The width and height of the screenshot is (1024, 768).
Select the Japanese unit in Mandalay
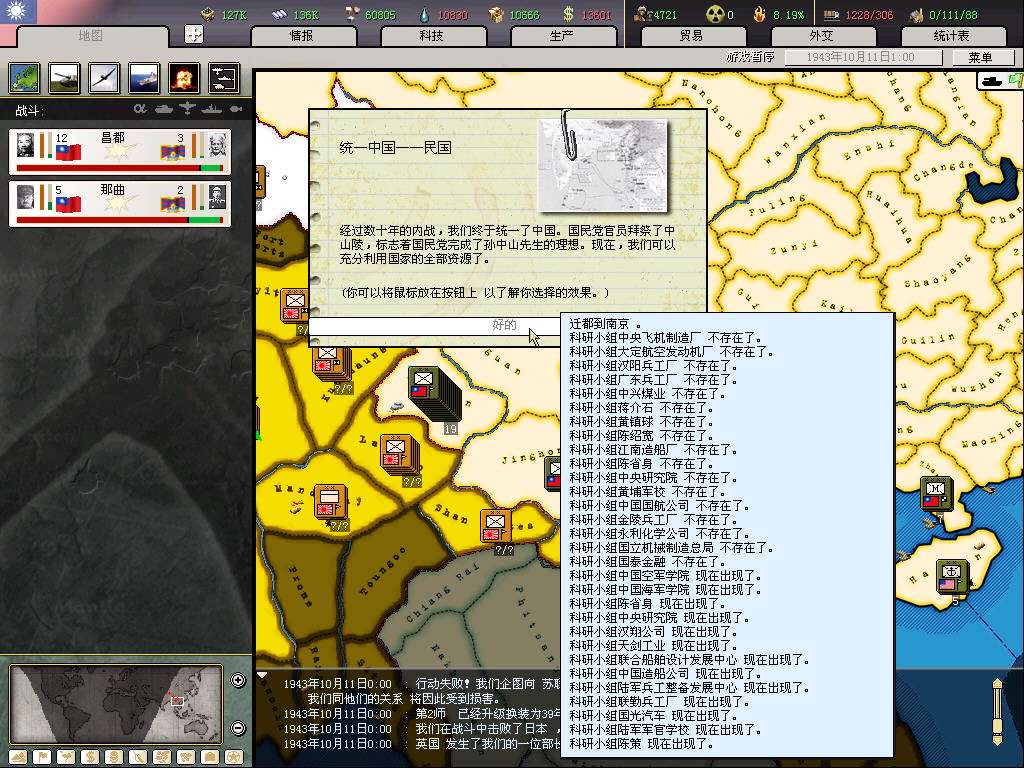tap(331, 502)
